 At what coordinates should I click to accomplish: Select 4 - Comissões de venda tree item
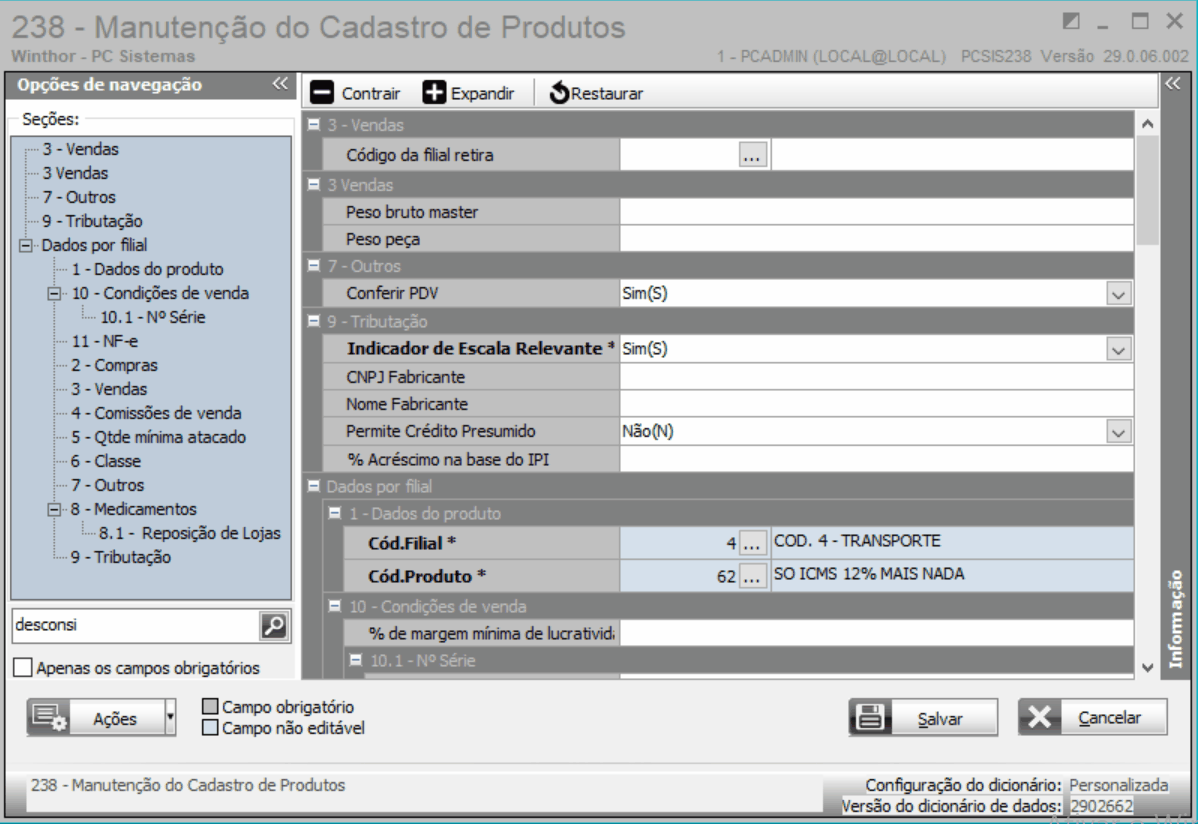point(156,413)
